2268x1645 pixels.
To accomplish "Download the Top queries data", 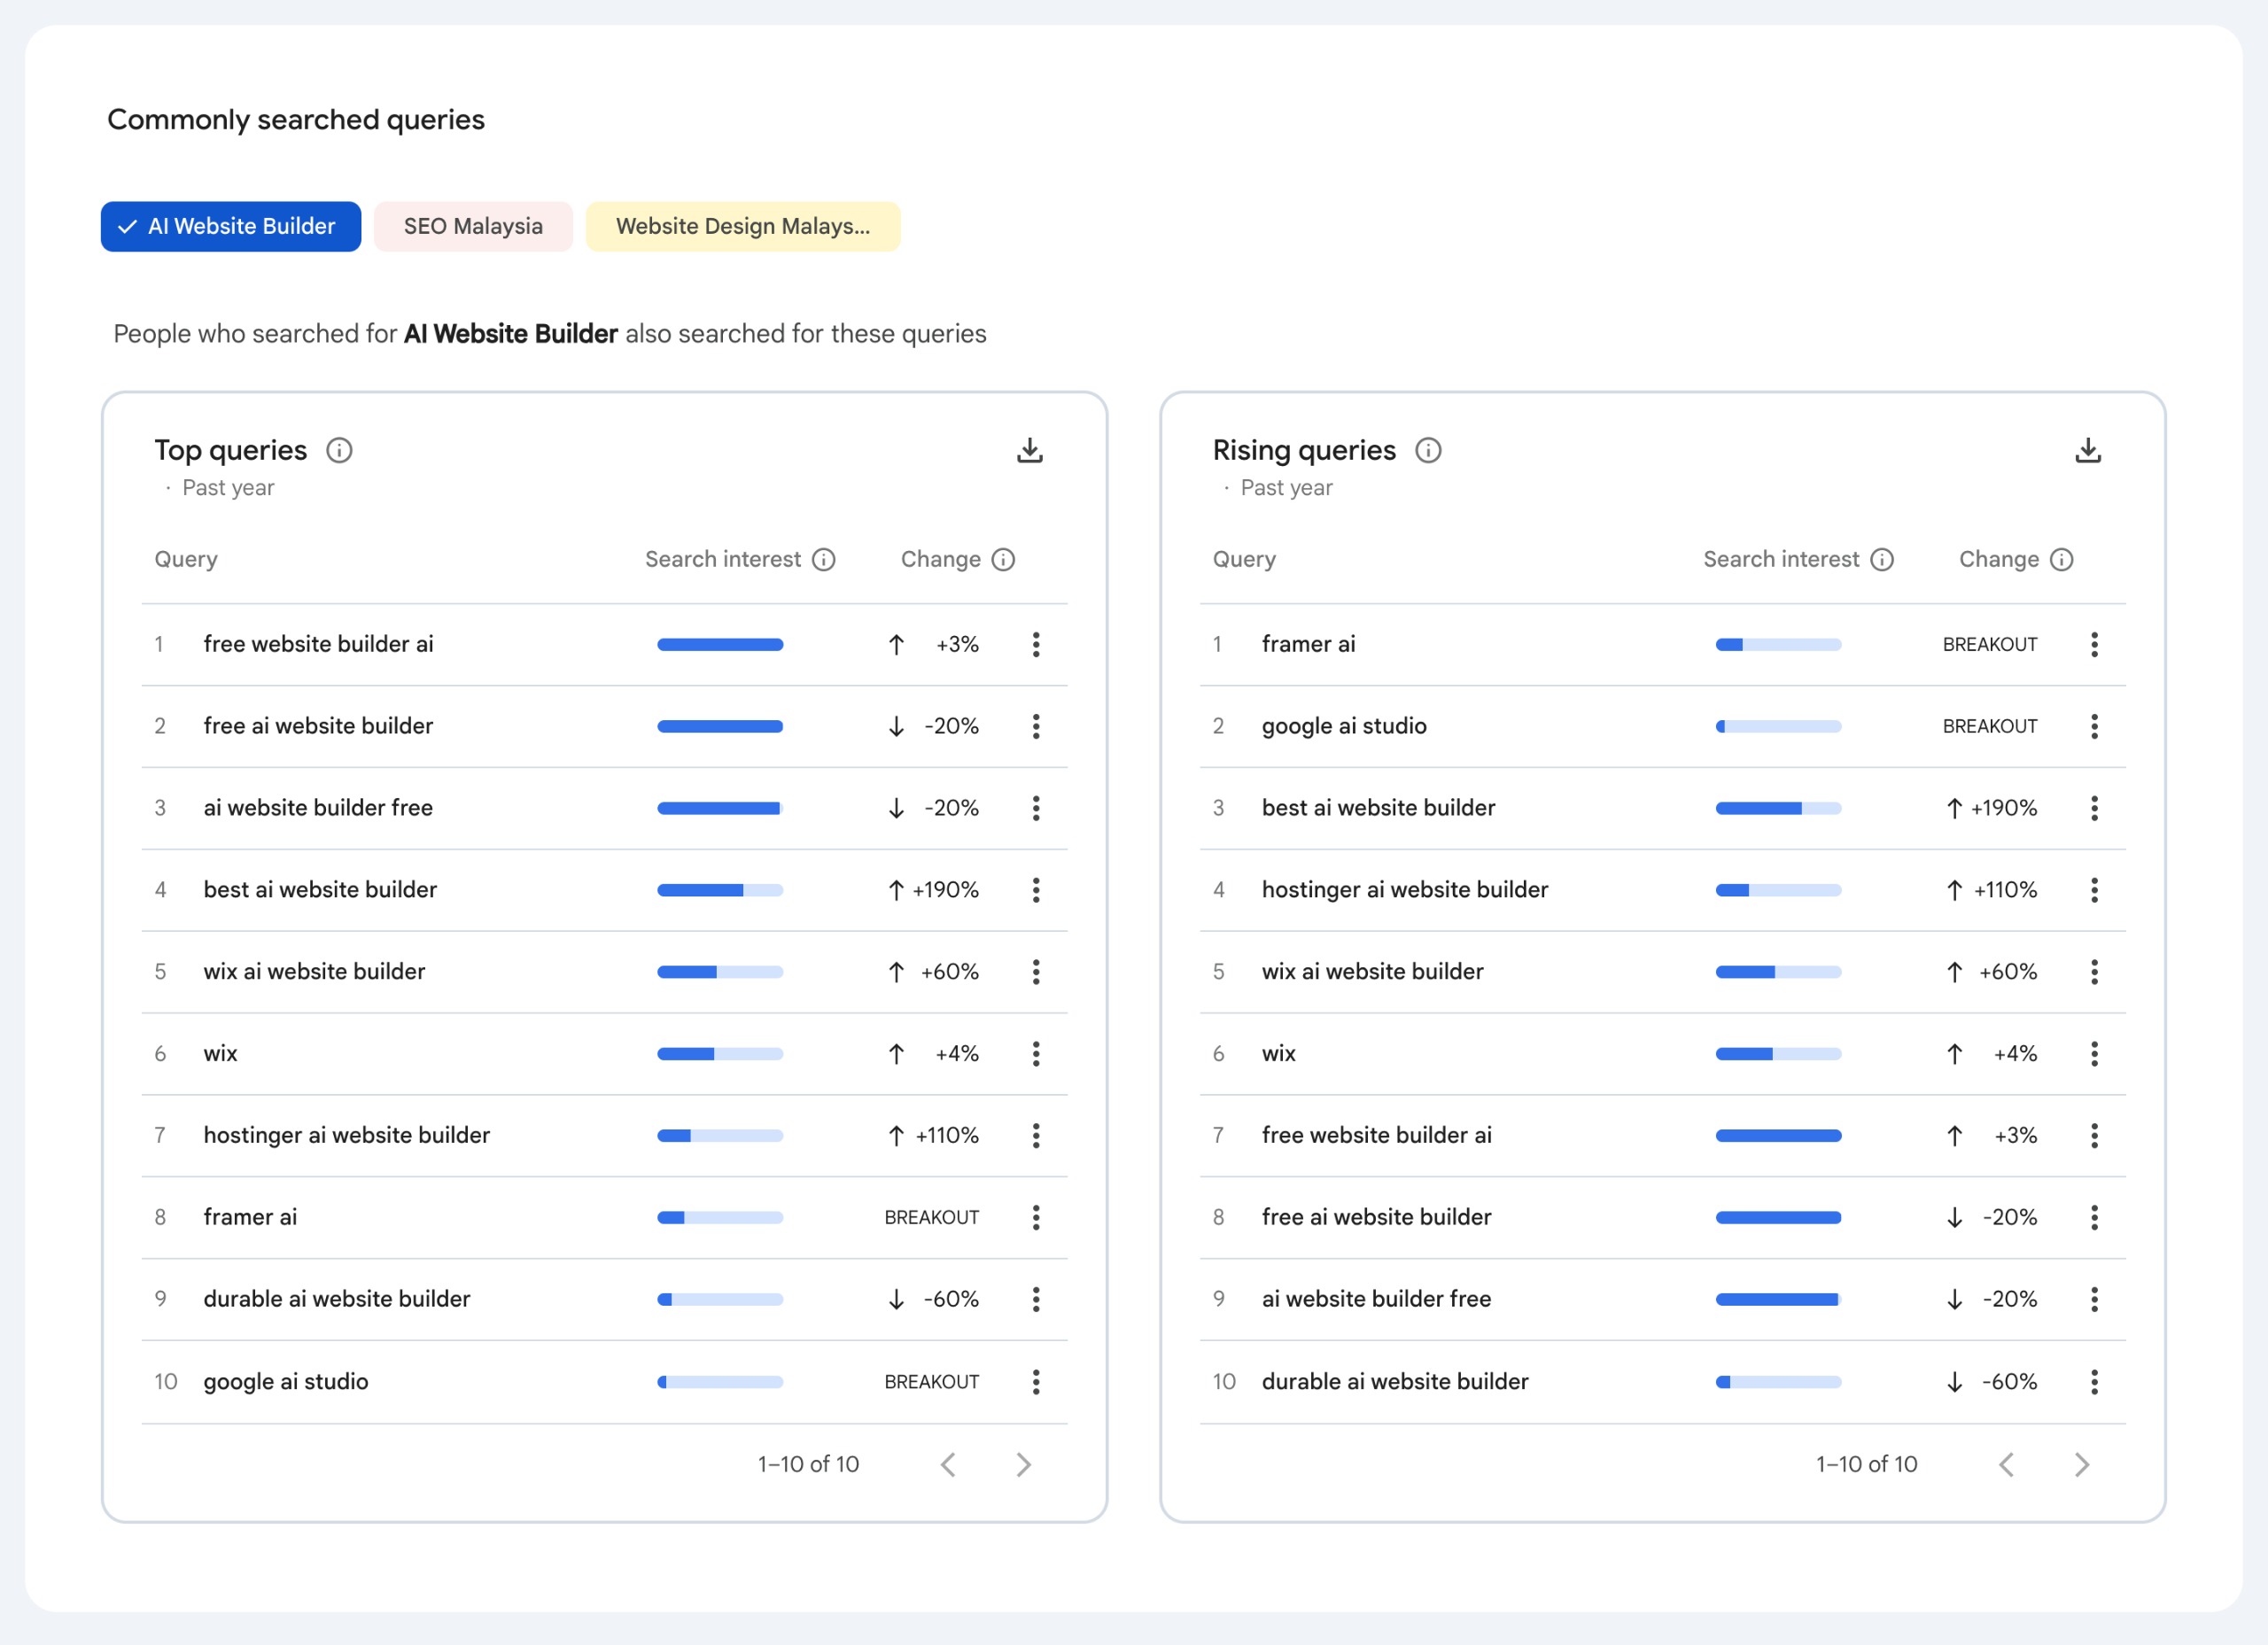I will 1029,450.
